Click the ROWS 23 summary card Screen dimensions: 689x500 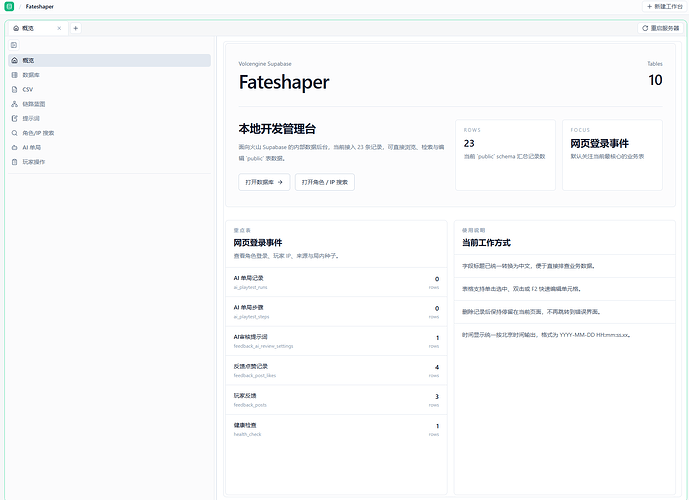(505, 155)
